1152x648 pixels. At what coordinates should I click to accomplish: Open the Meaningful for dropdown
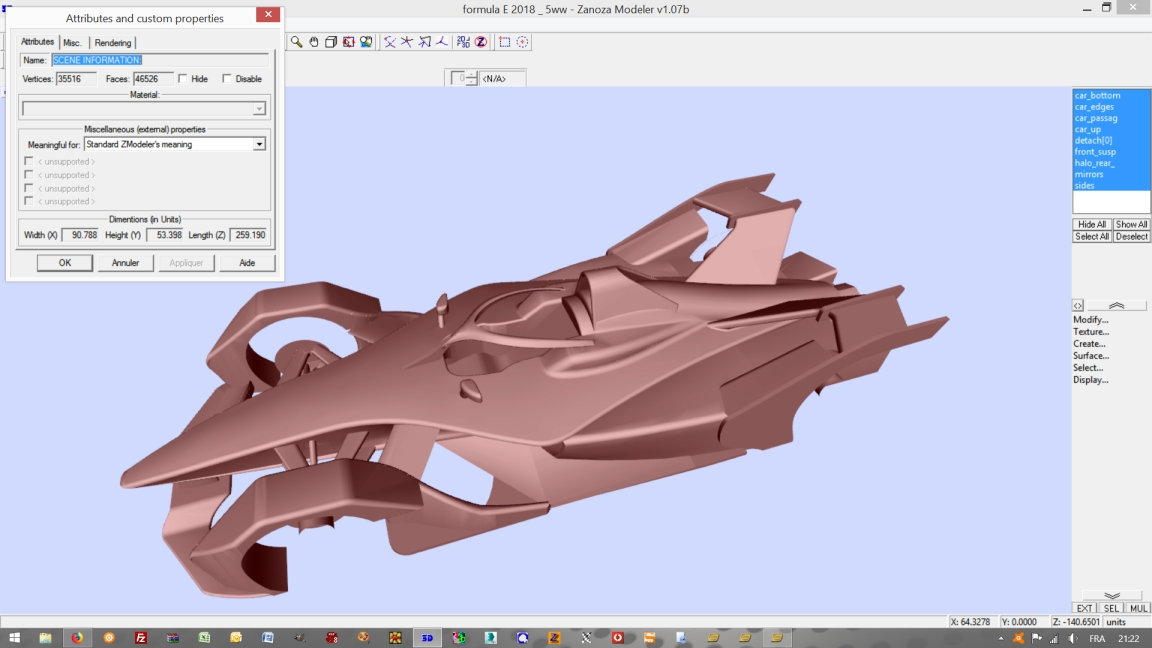click(x=259, y=144)
